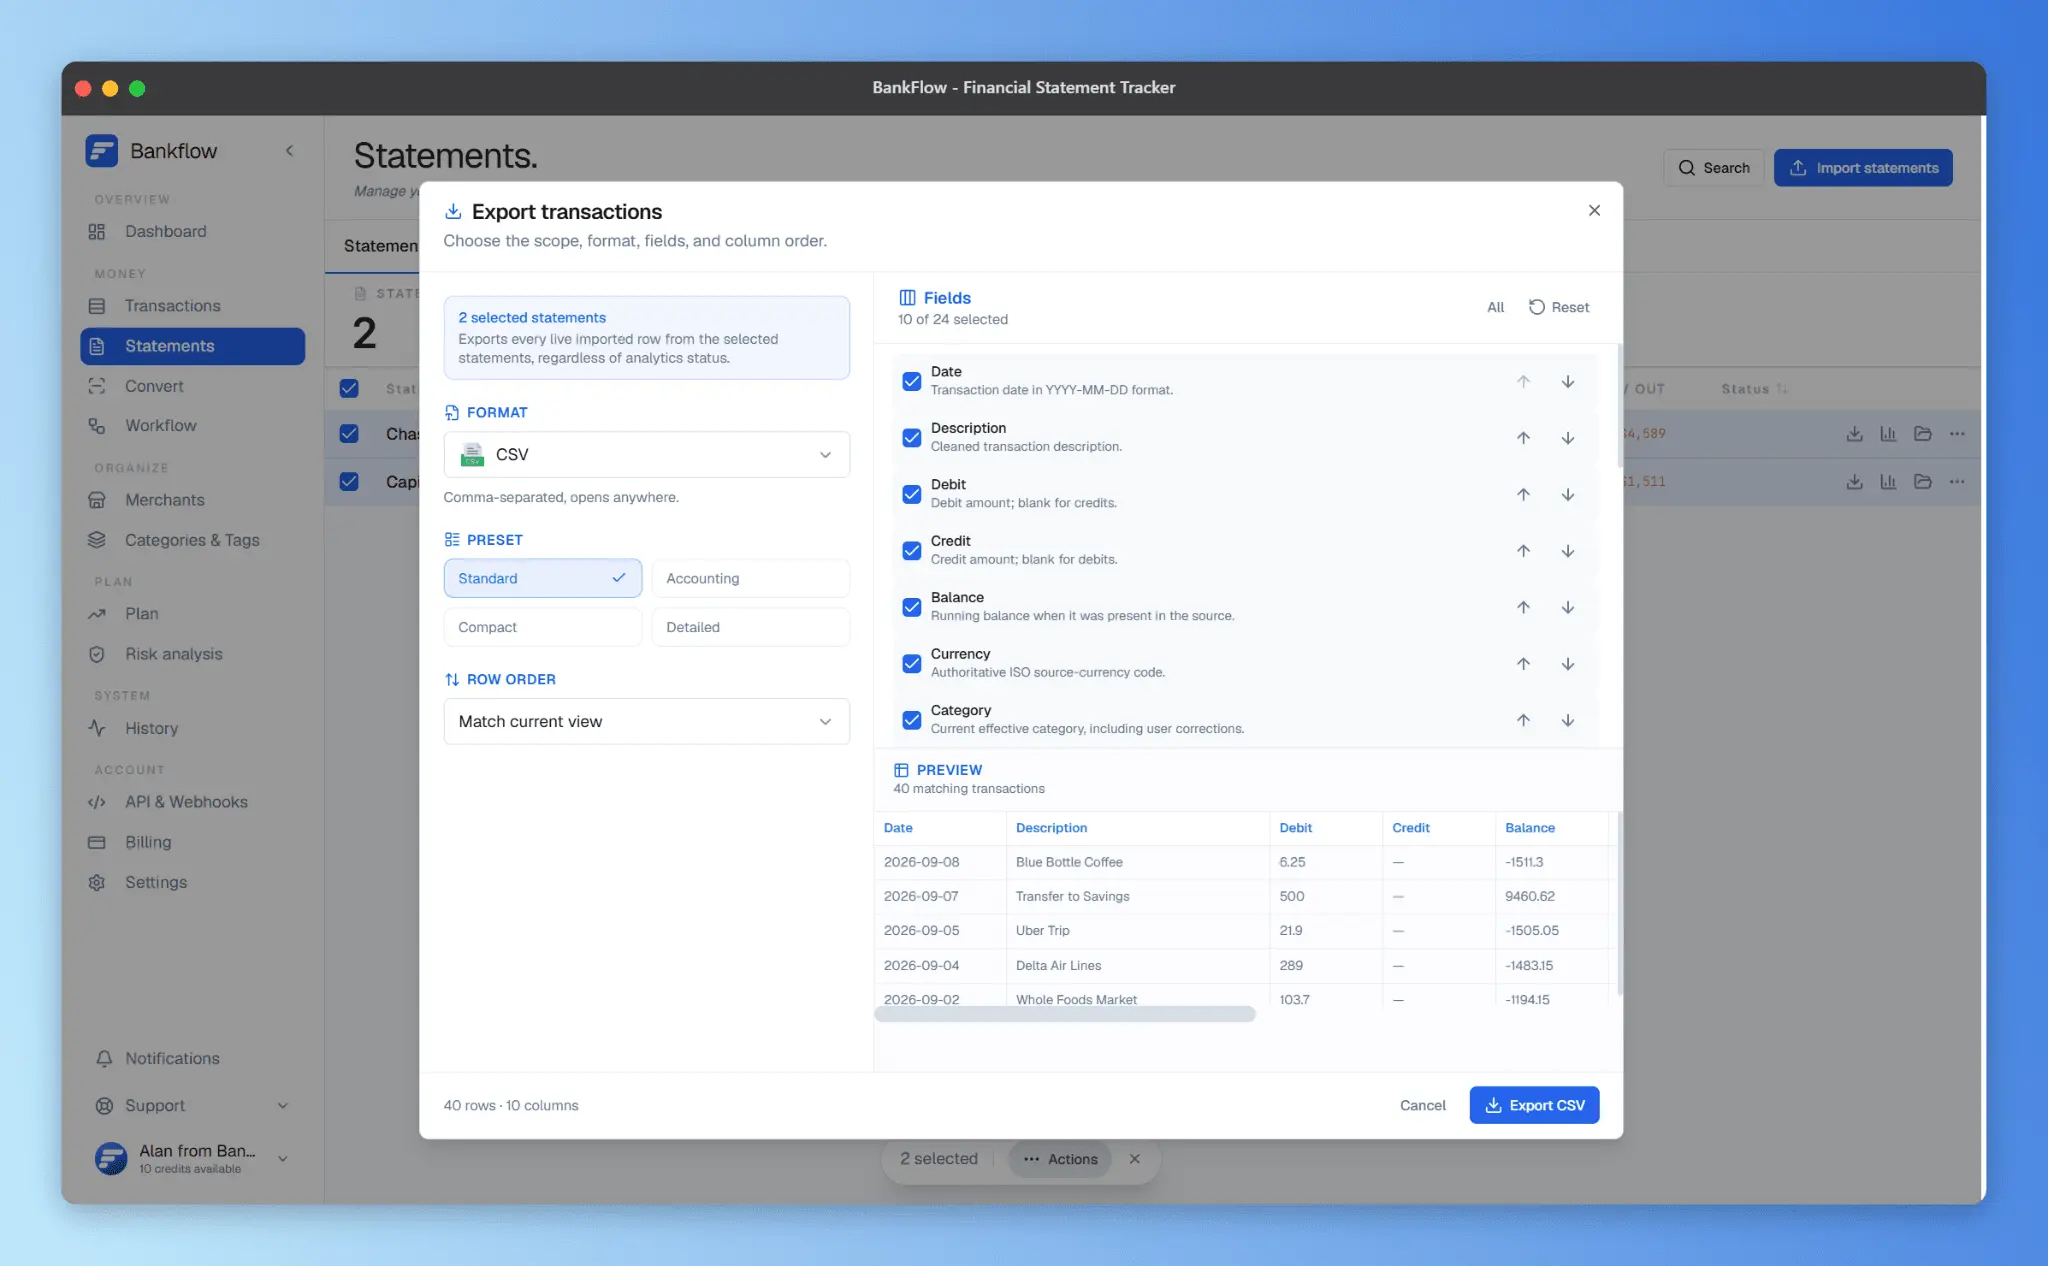The image size is (2048, 1266).
Task: Collapse the Bankflow sidebar
Action: click(289, 151)
